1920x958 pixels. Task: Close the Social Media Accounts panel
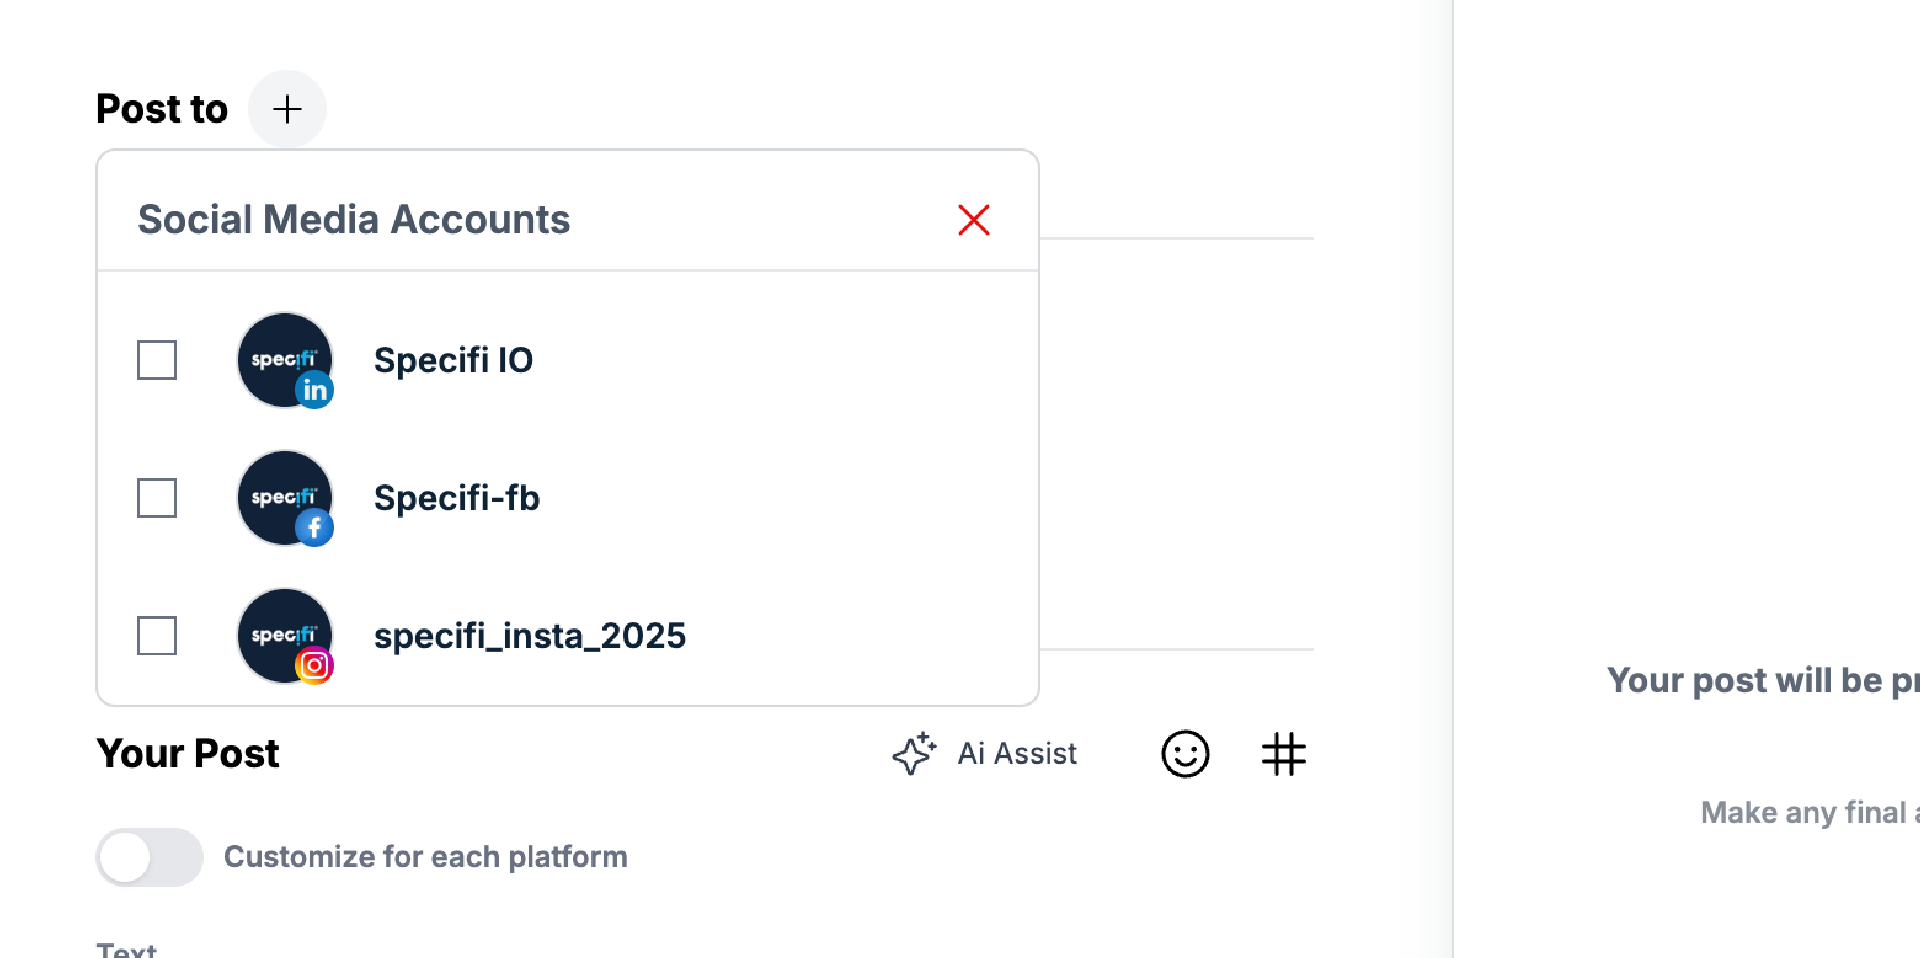click(974, 220)
